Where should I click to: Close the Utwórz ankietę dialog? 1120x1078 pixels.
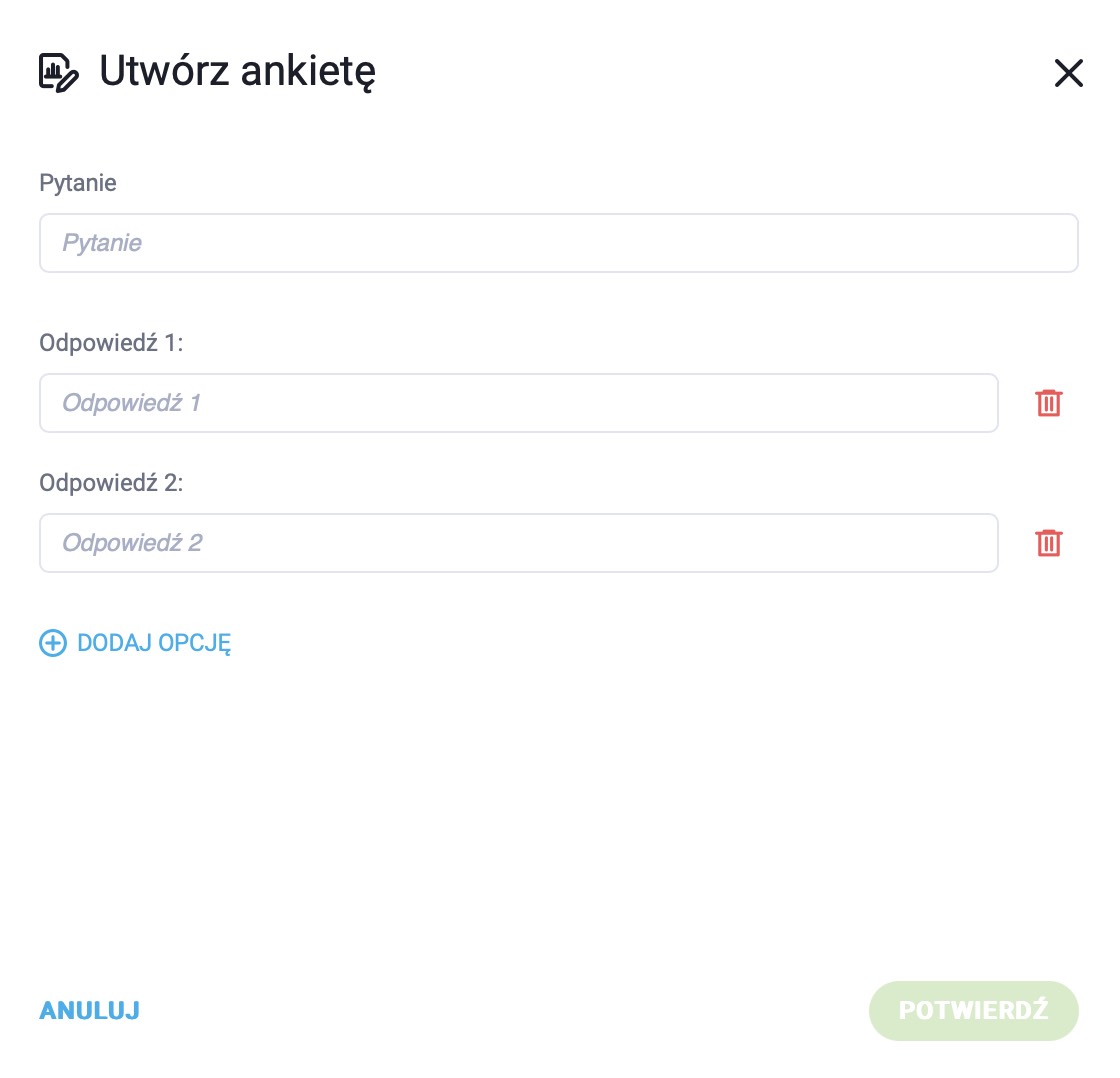click(1069, 73)
